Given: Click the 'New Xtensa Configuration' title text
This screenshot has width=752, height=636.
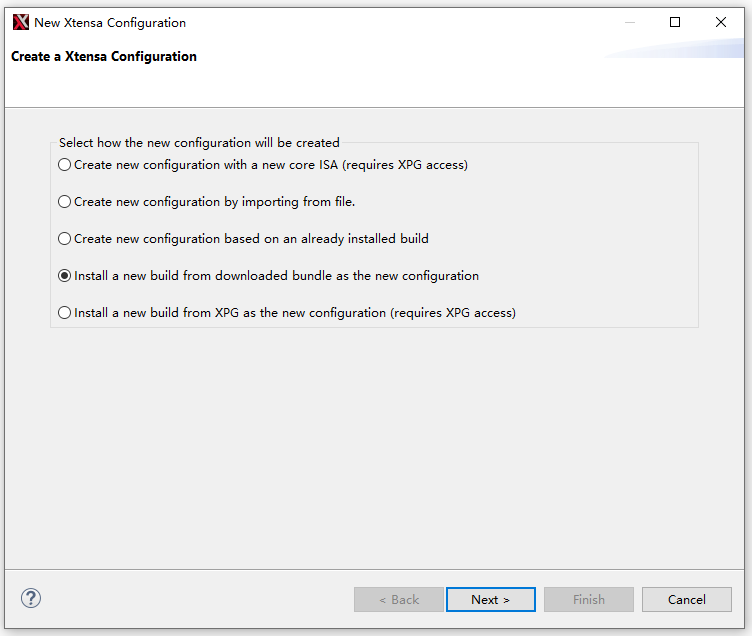Looking at the screenshot, I should [x=110, y=23].
